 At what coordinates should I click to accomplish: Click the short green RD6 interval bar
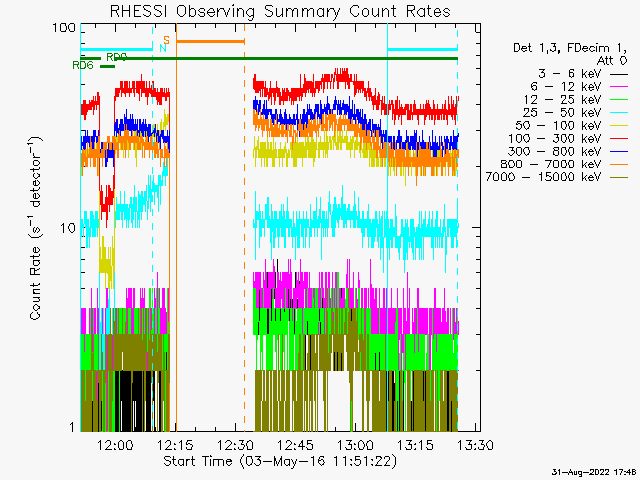pos(108,66)
